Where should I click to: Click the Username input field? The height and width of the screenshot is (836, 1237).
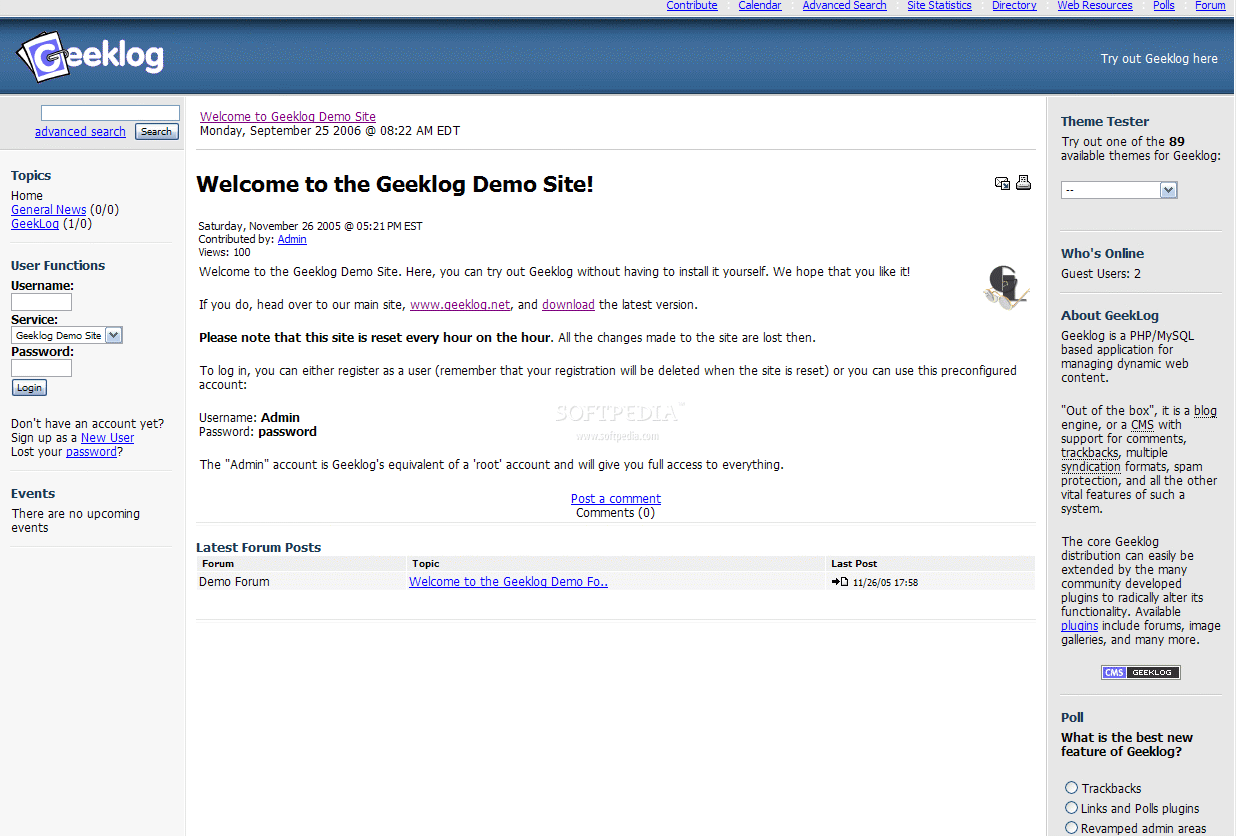click(41, 302)
